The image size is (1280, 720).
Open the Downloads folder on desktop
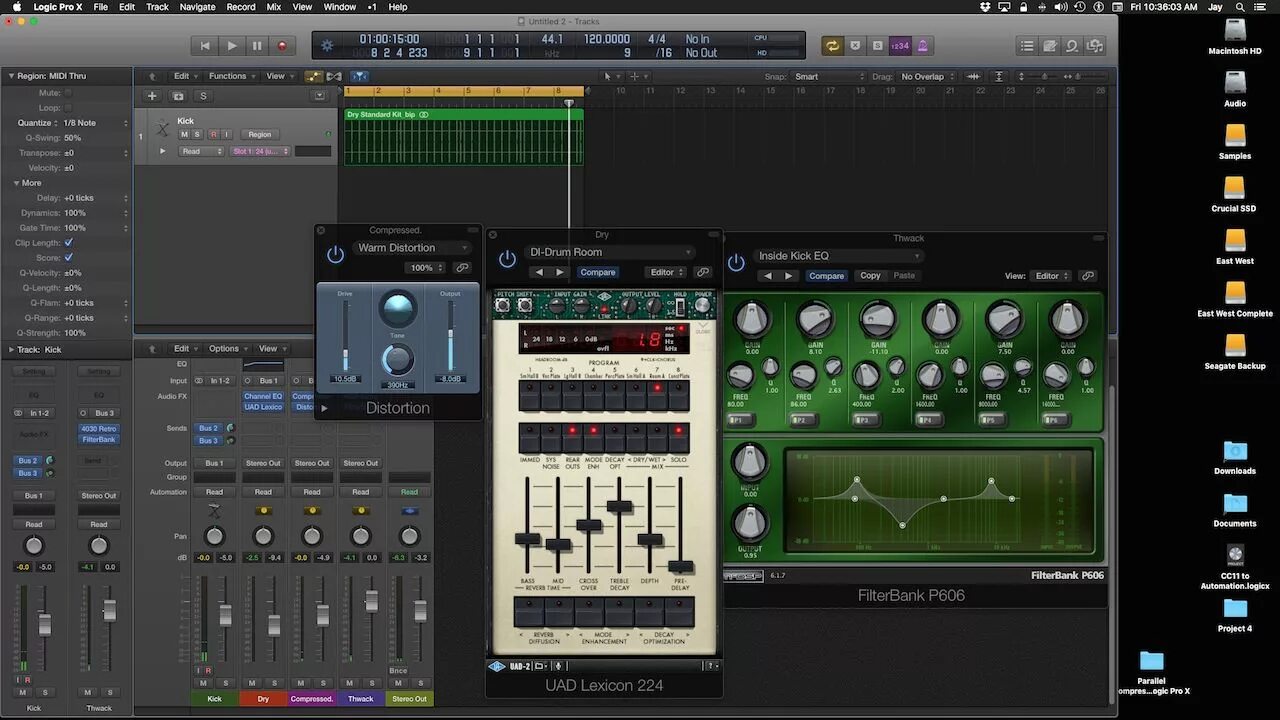tap(1235, 457)
